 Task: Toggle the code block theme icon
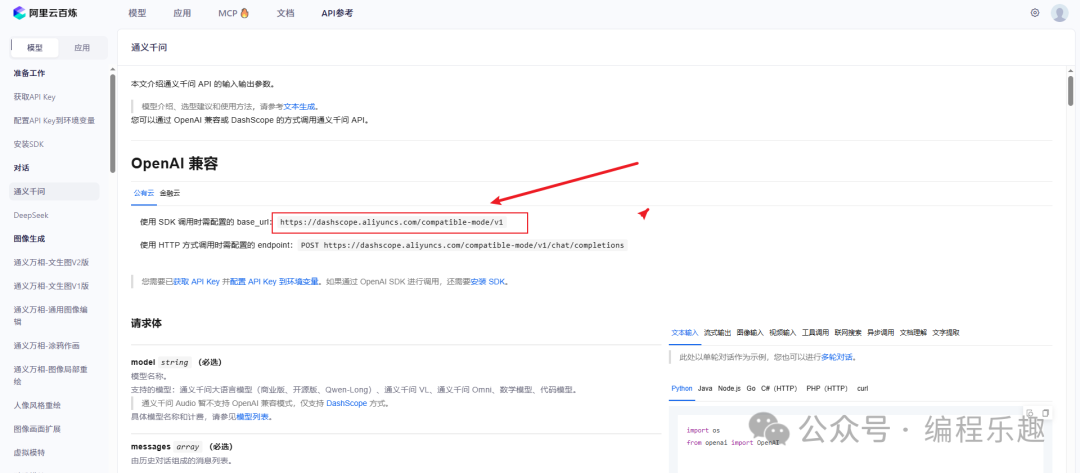point(1030,412)
